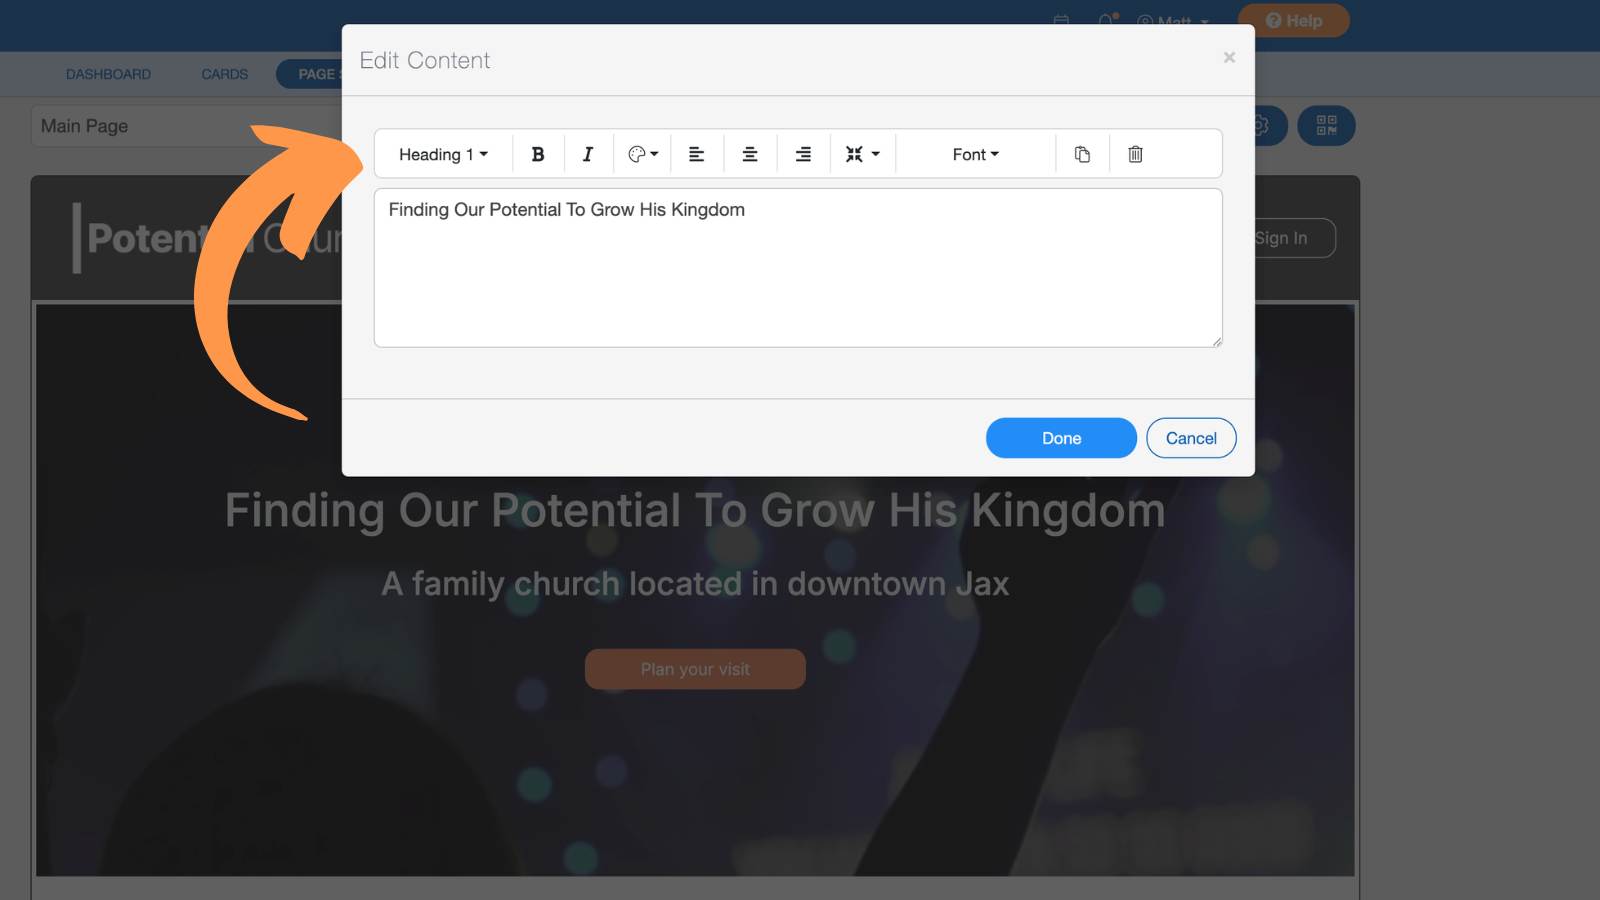Open the Font dropdown
This screenshot has width=1600, height=900.
(x=976, y=154)
